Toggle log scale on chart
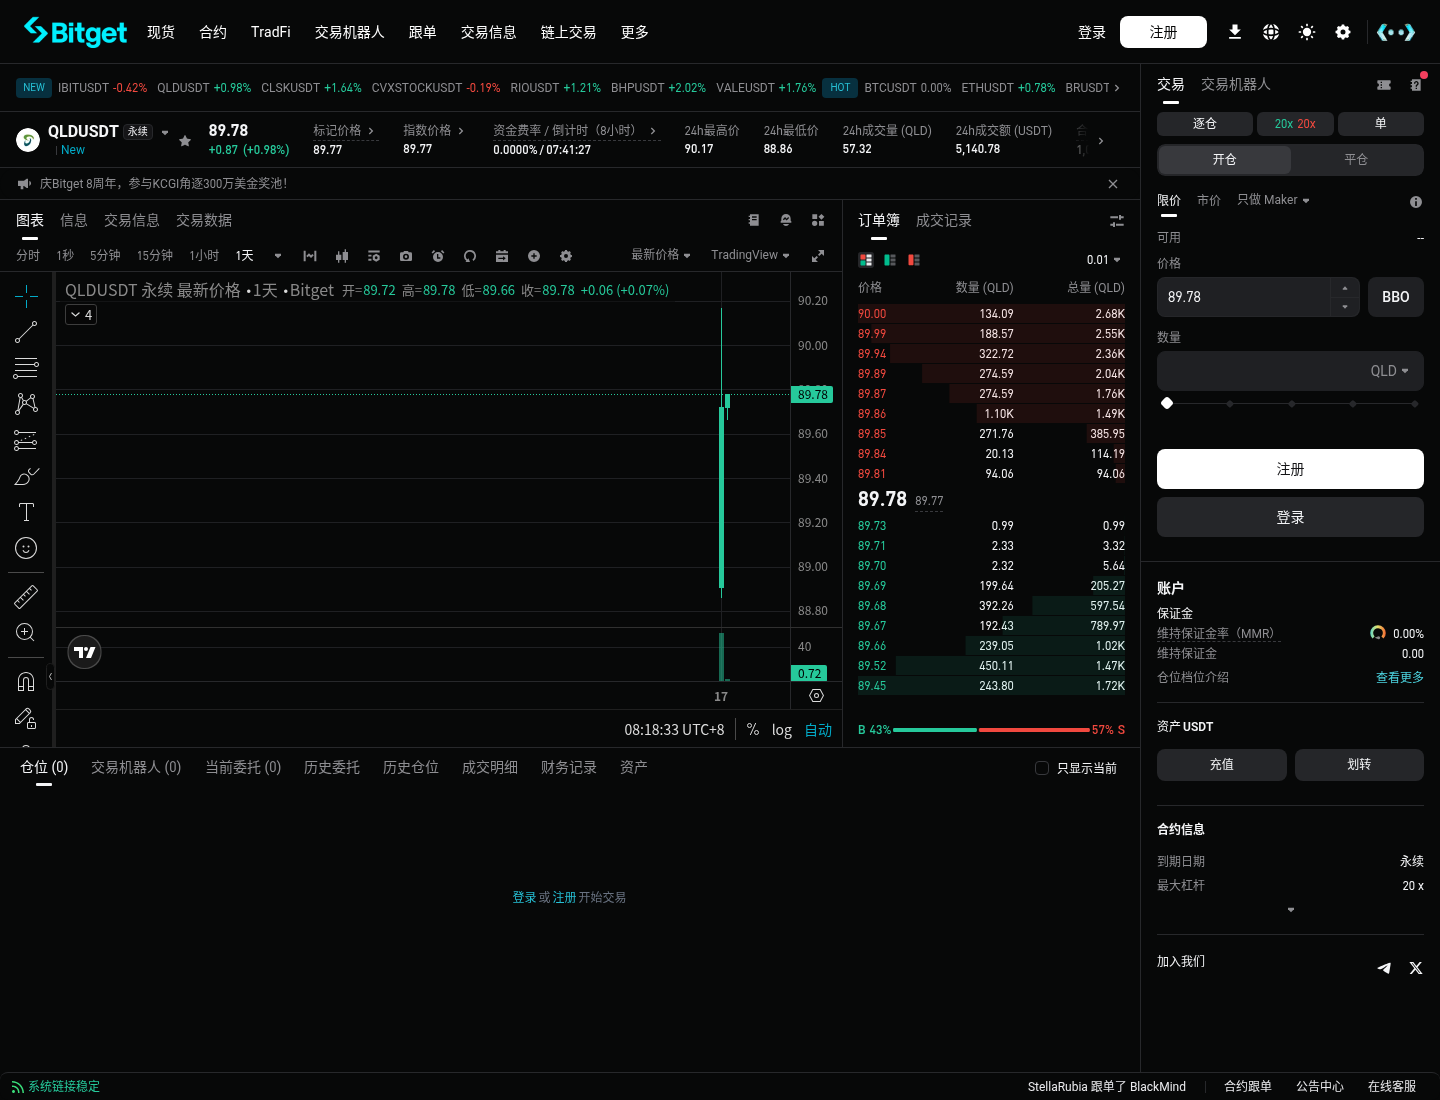 (782, 730)
